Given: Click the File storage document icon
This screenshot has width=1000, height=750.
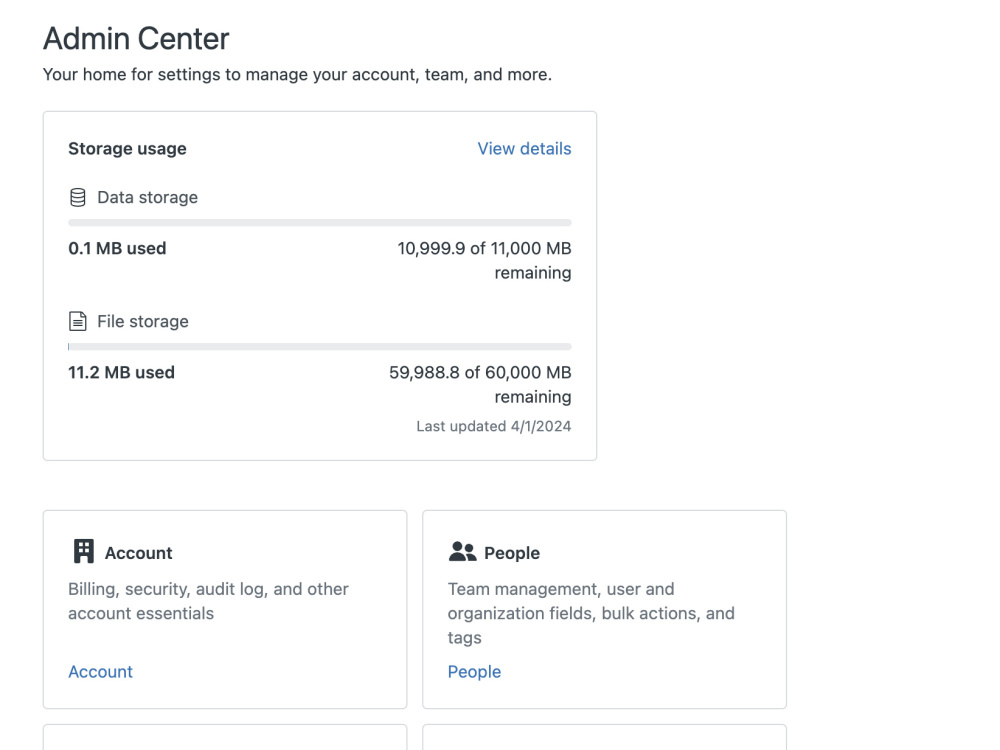Looking at the screenshot, I should (77, 321).
